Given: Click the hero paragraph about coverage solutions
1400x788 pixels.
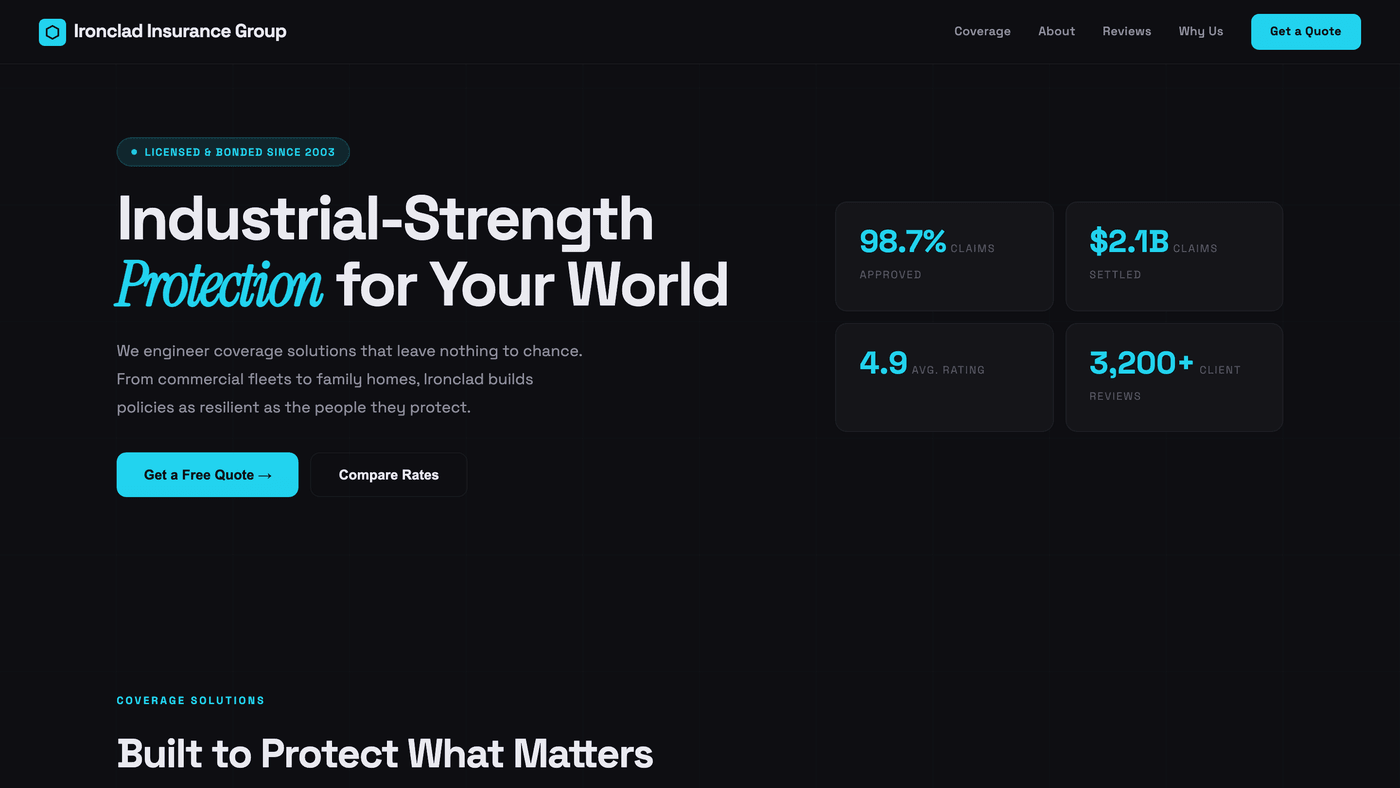Looking at the screenshot, I should point(350,380).
